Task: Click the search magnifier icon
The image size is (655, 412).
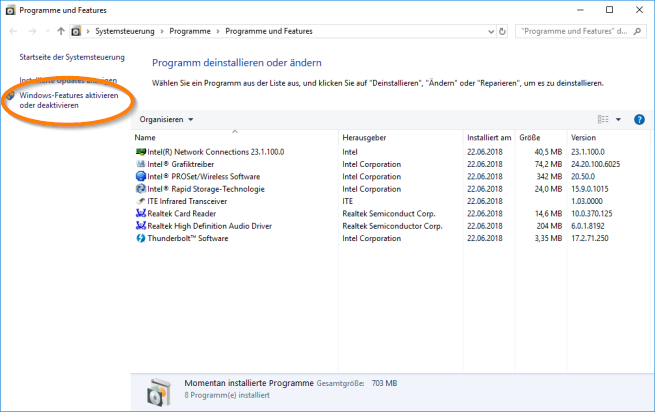Action: tap(637, 31)
